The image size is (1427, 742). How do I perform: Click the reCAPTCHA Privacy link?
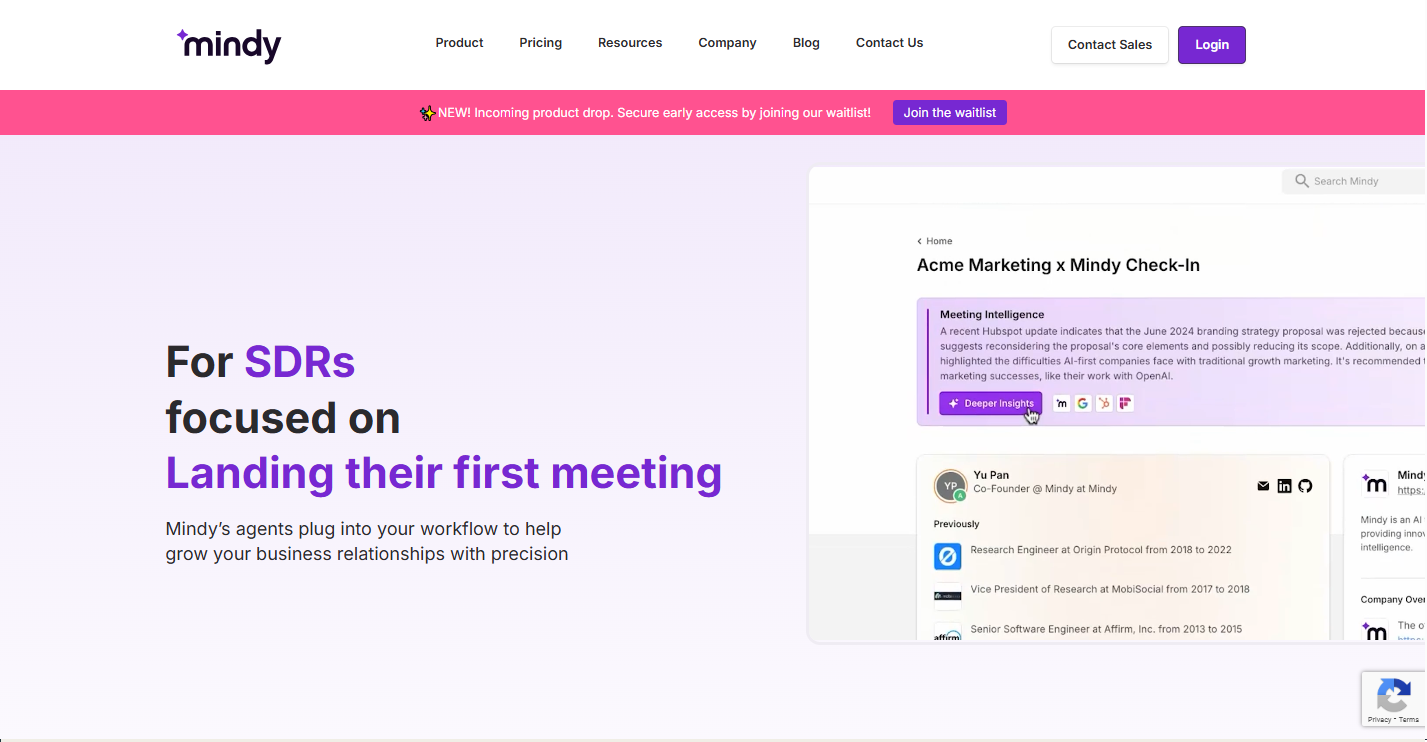1379,720
